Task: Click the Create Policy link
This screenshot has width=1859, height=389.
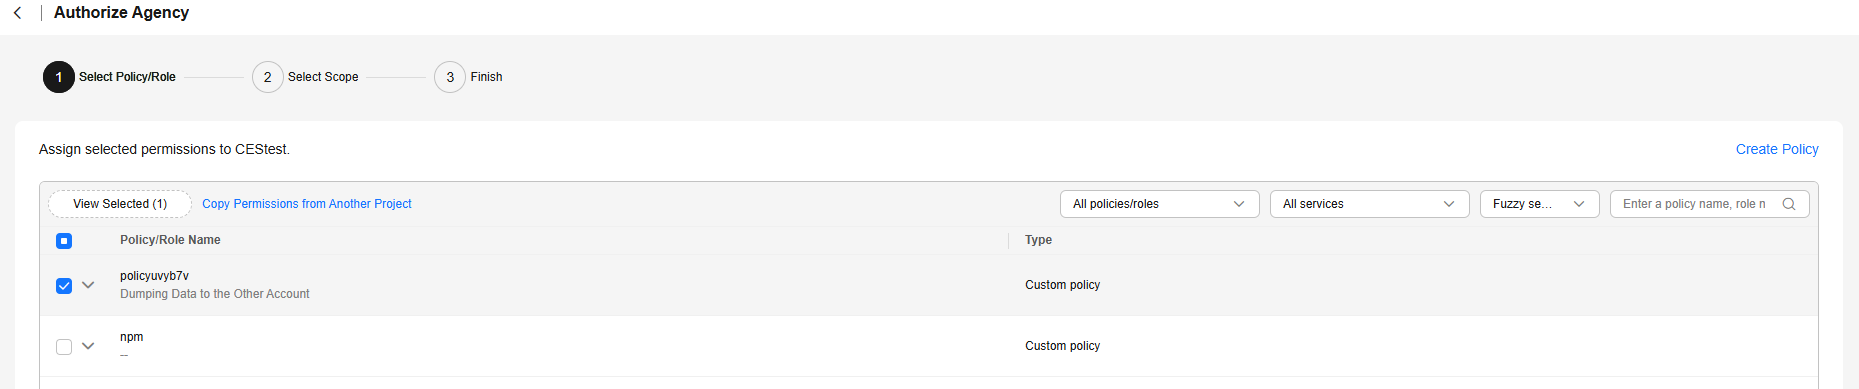Action: click(x=1777, y=149)
